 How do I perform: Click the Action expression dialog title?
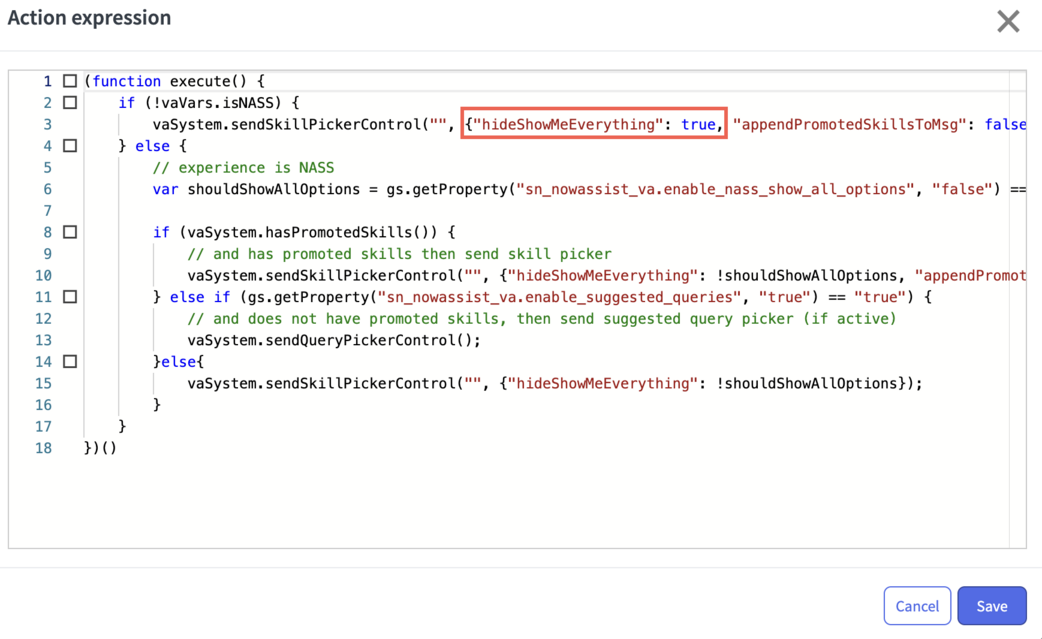coord(89,17)
